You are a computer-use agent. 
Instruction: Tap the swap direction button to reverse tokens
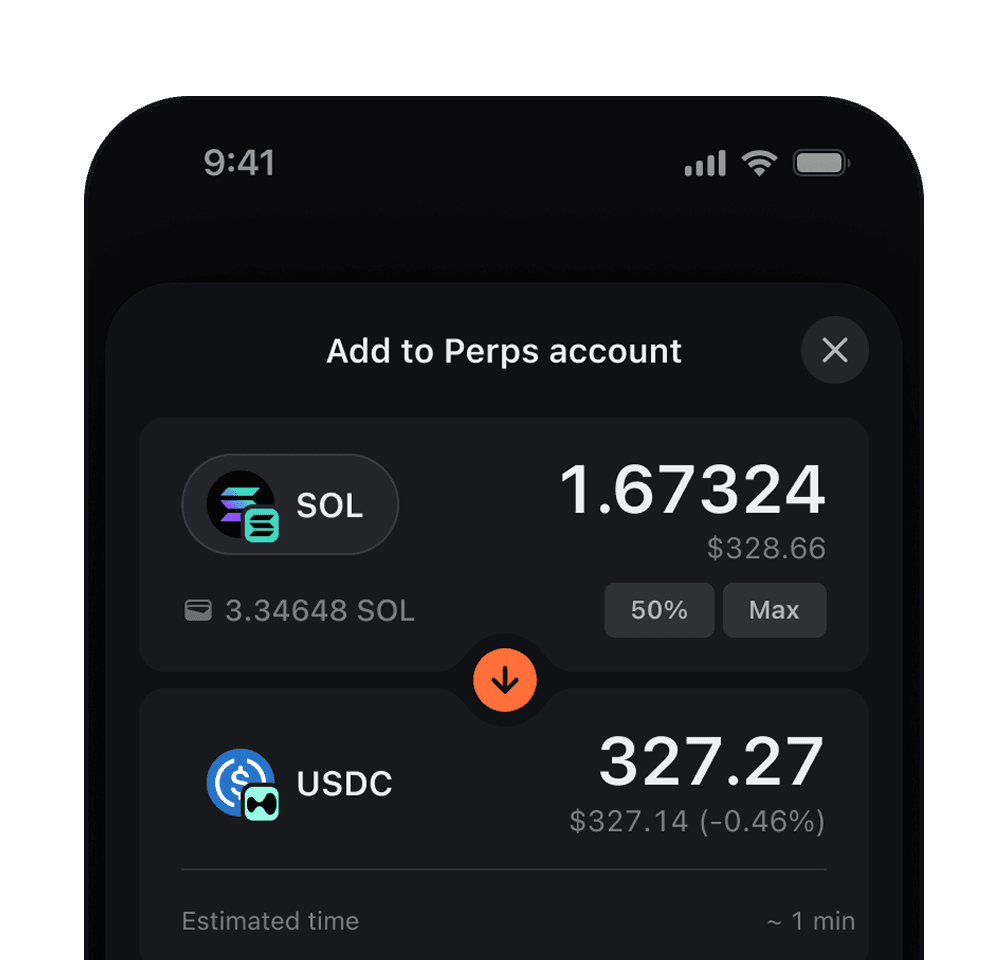(504, 679)
